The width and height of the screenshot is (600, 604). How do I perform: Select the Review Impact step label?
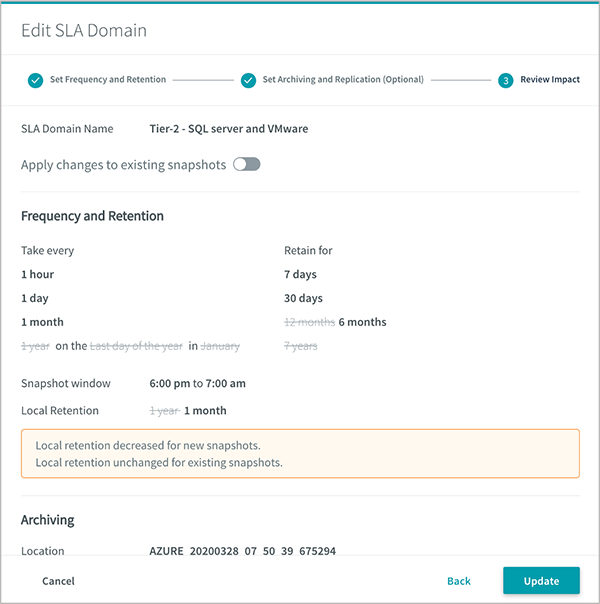(550, 79)
